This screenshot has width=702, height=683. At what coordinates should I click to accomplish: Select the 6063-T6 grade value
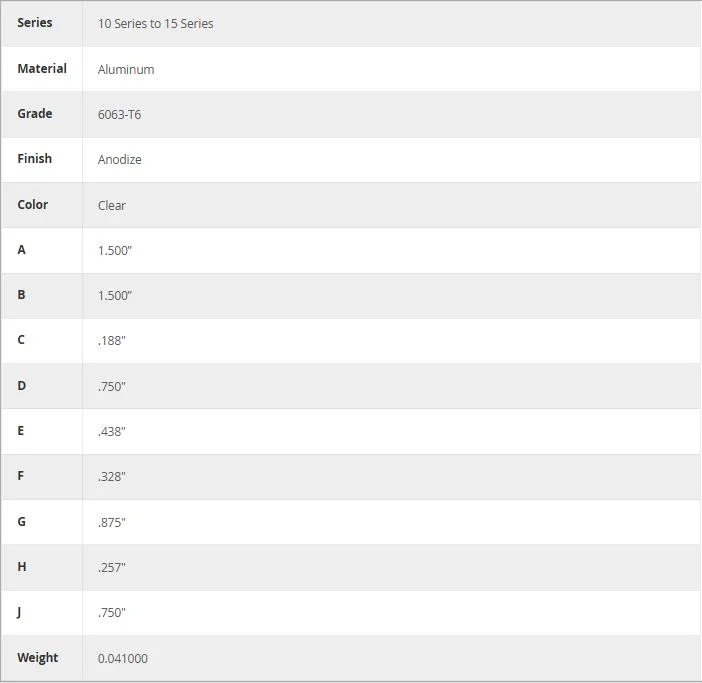pos(119,115)
